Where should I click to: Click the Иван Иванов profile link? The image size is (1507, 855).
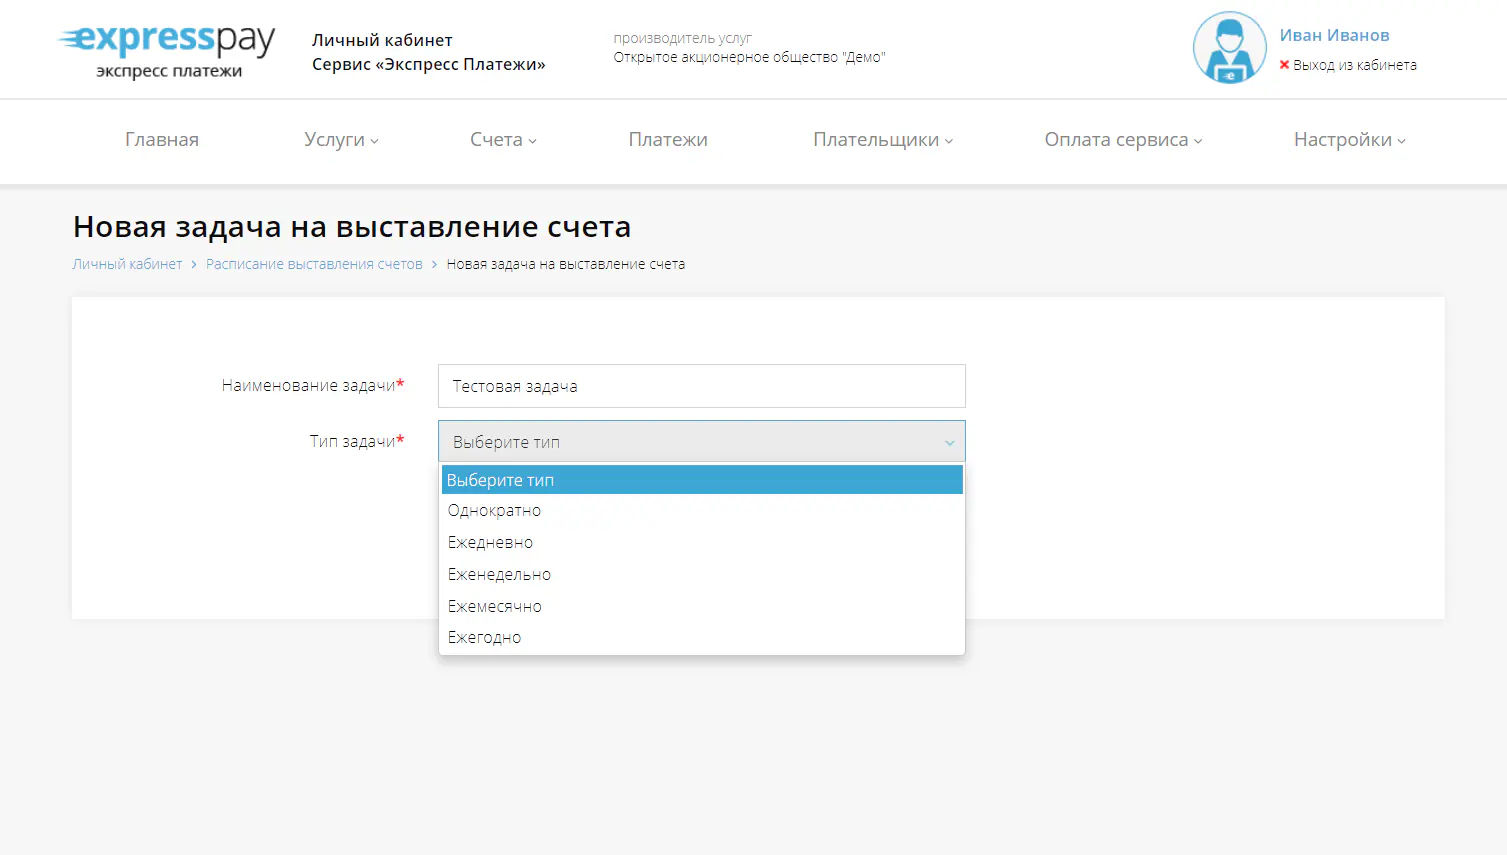[x=1334, y=34]
